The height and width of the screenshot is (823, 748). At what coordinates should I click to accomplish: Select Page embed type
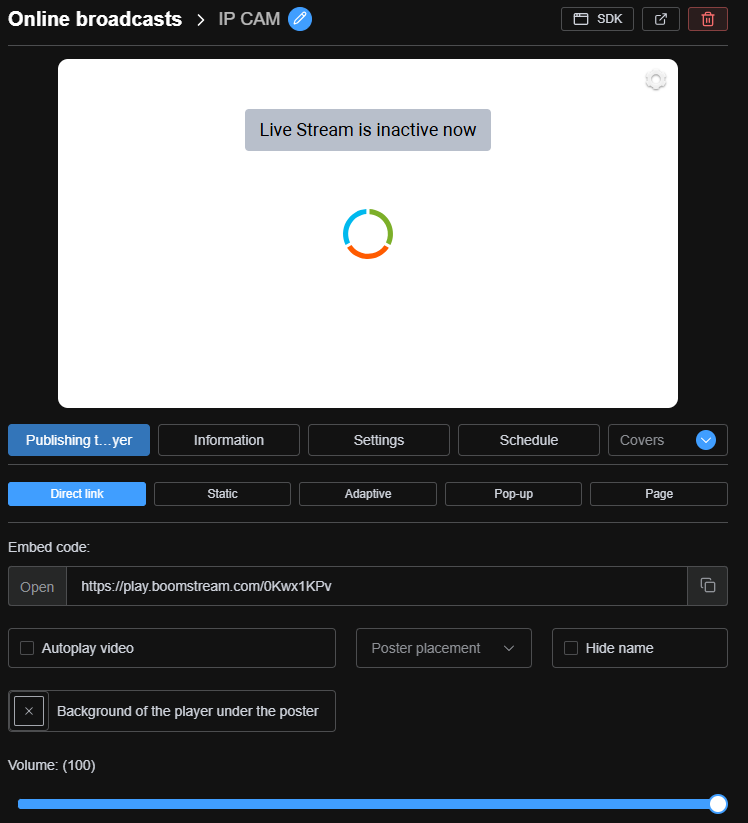(659, 494)
